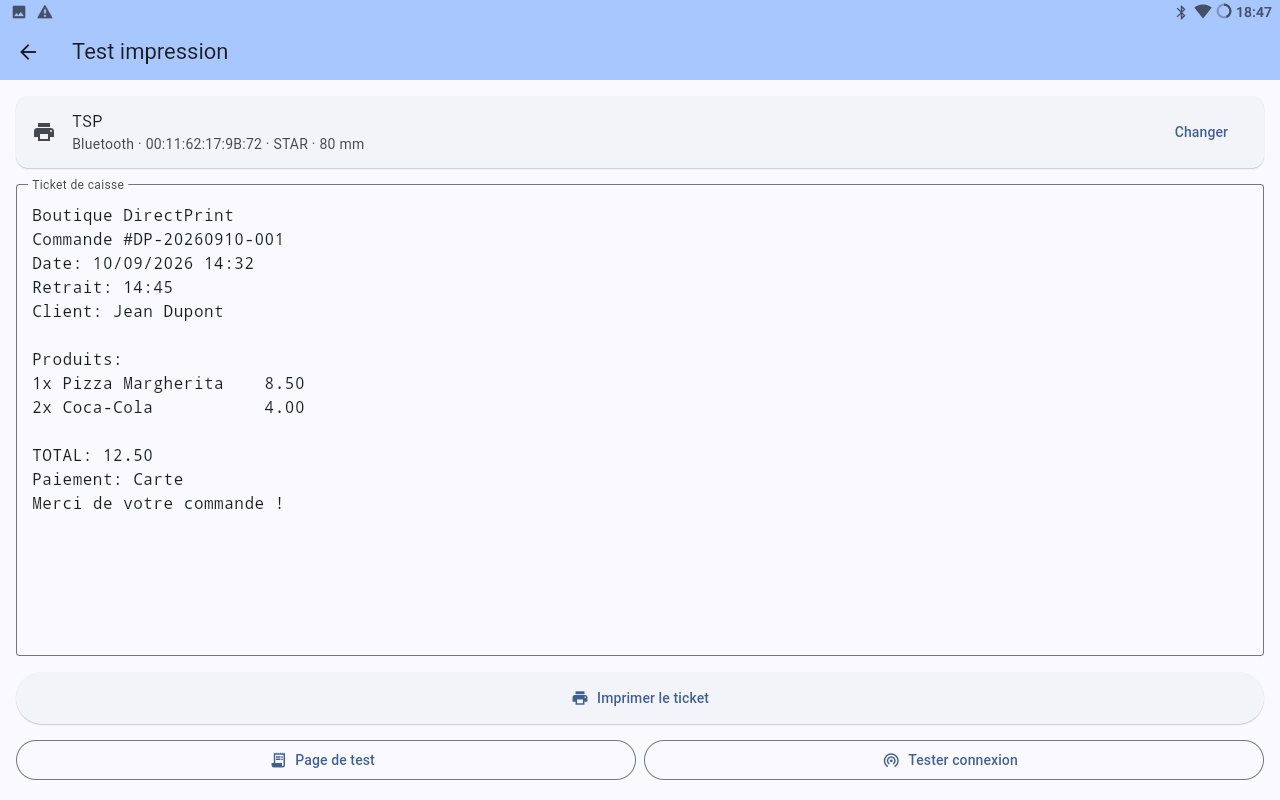Click the line Boutique DirectPrint
The width and height of the screenshot is (1280, 800).
(x=133, y=215)
